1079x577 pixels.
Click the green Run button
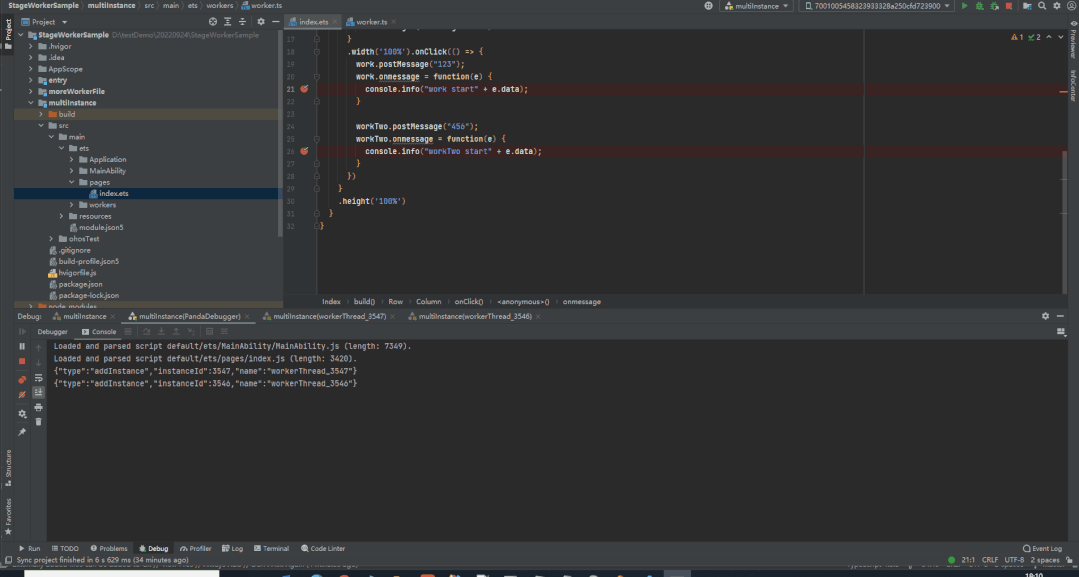[x=964, y=6]
